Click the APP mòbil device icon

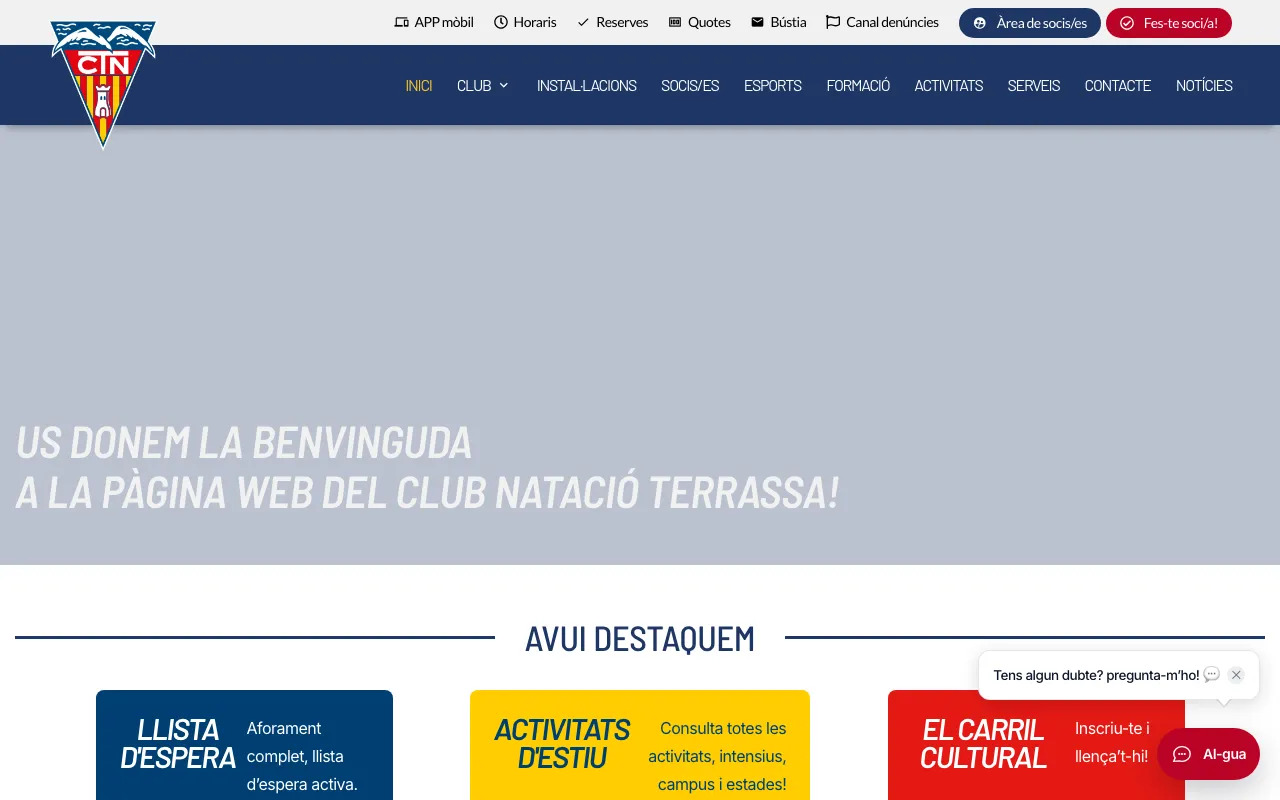point(402,22)
